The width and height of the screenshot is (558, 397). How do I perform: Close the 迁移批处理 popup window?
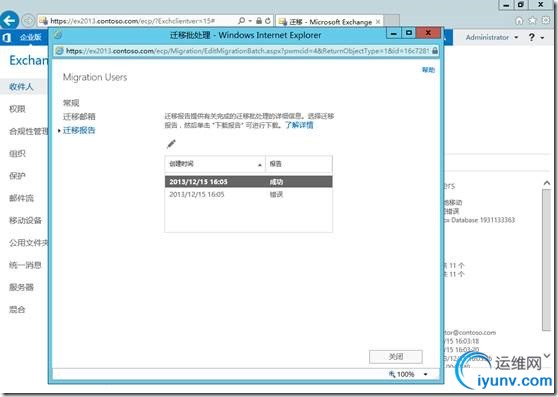(428, 33)
